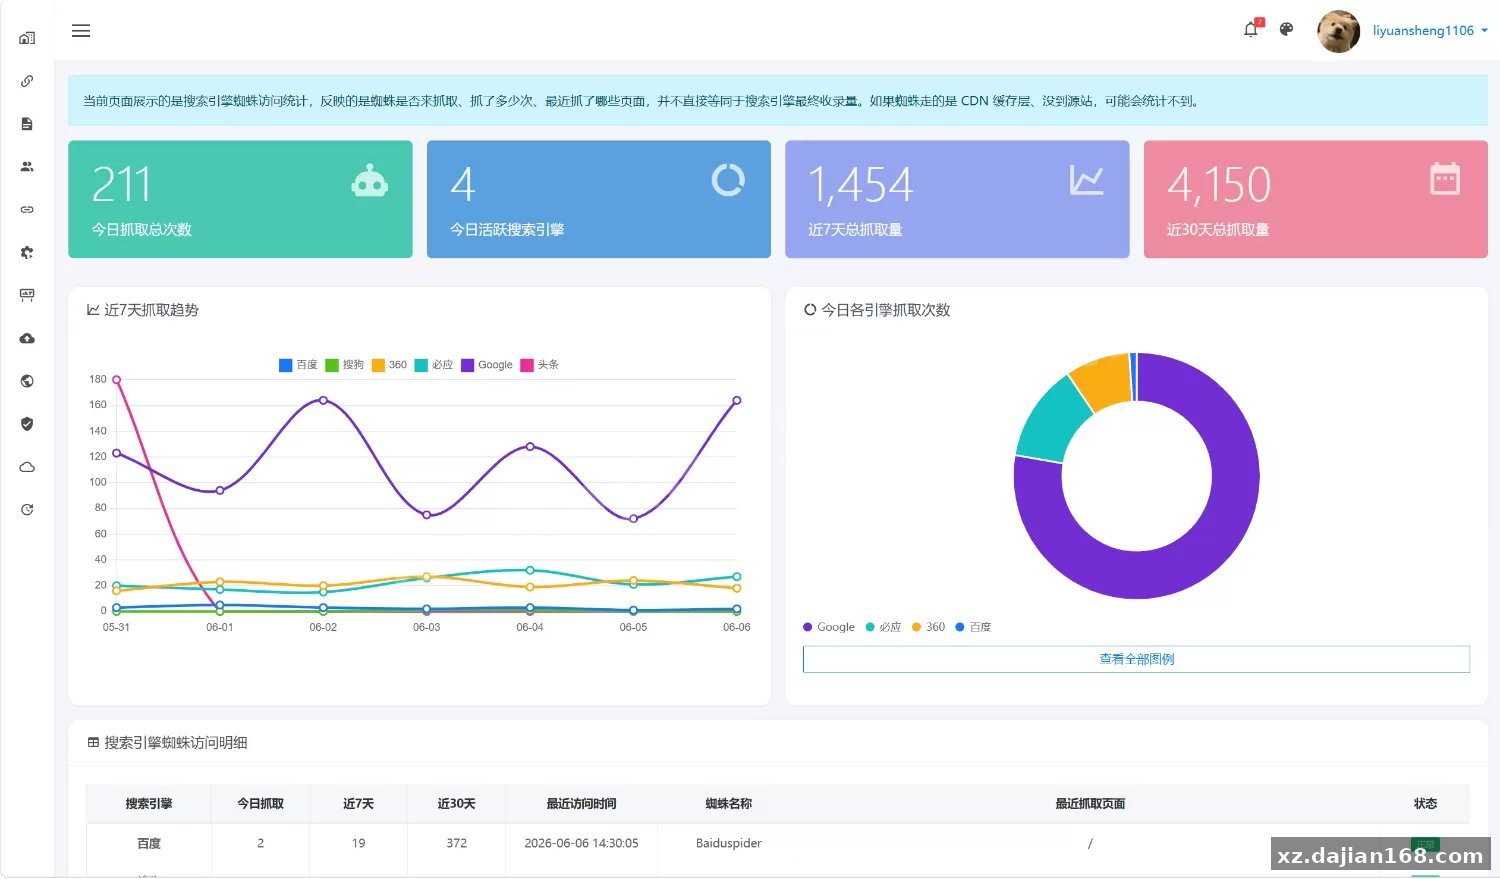Open the shield check security sidebar icon

(27, 424)
